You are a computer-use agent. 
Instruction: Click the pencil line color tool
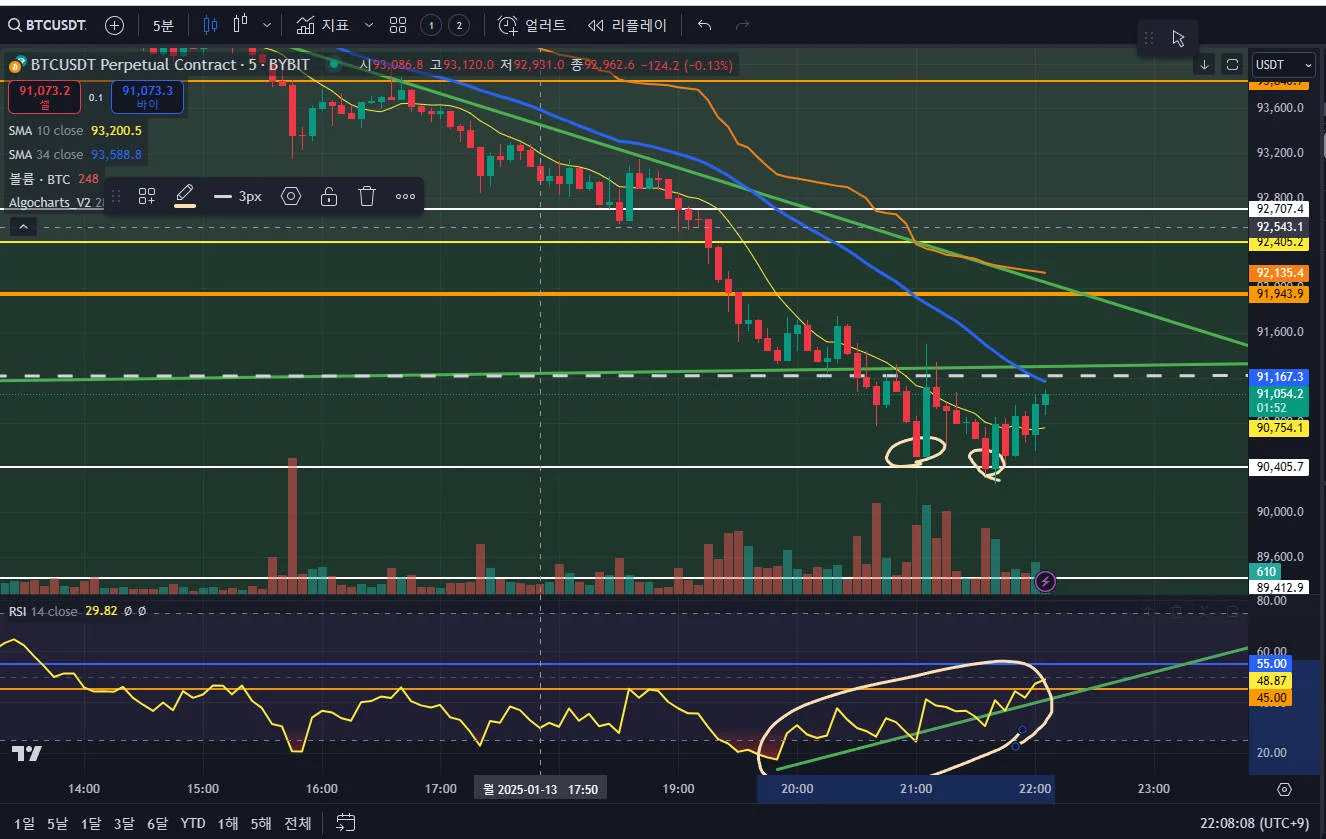coord(185,195)
